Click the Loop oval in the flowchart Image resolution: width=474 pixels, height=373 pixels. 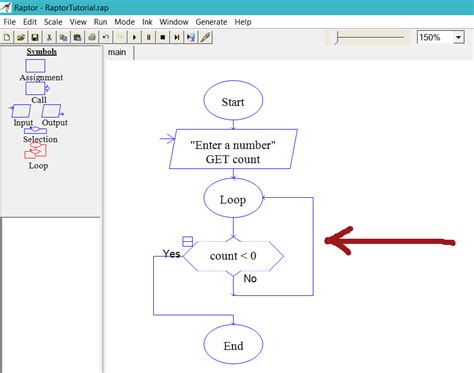point(233,198)
